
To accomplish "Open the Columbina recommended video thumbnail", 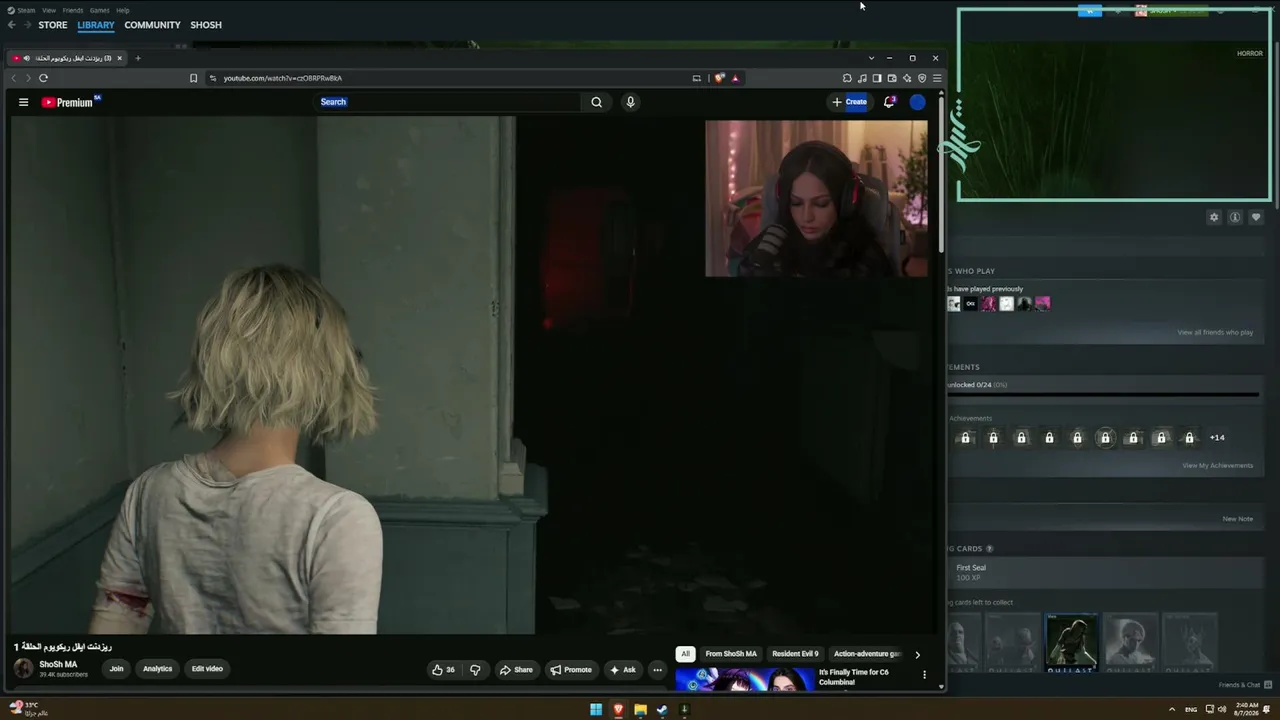I will point(745,680).
